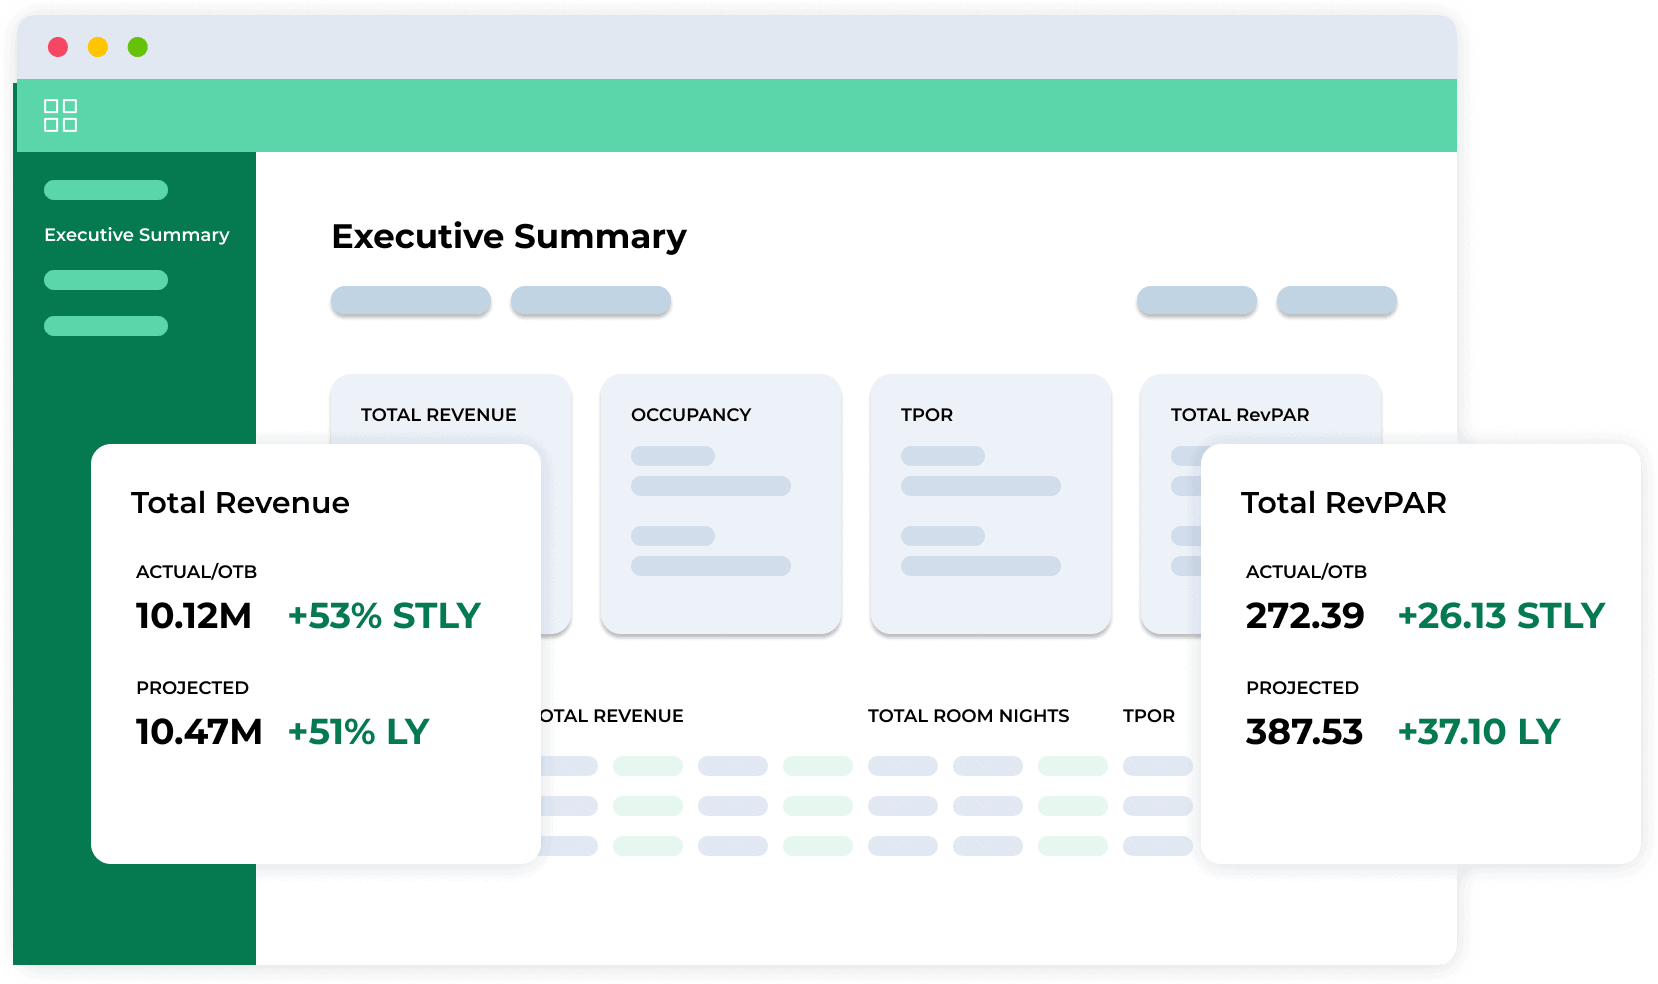Image resolution: width=1658 pixels, height=984 pixels.
Task: Click the TOTAL ROOM NIGHTS column header
Action: pos(968,716)
